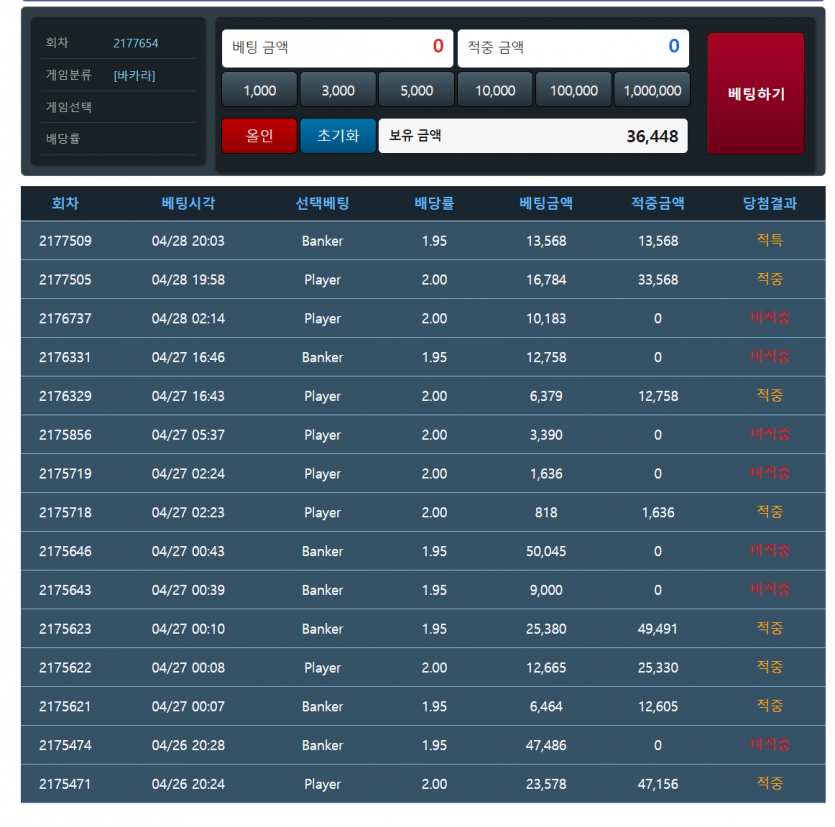Add 3,000 to the bet amount
Image resolution: width=835 pixels, height=827 pixels.
pos(338,90)
